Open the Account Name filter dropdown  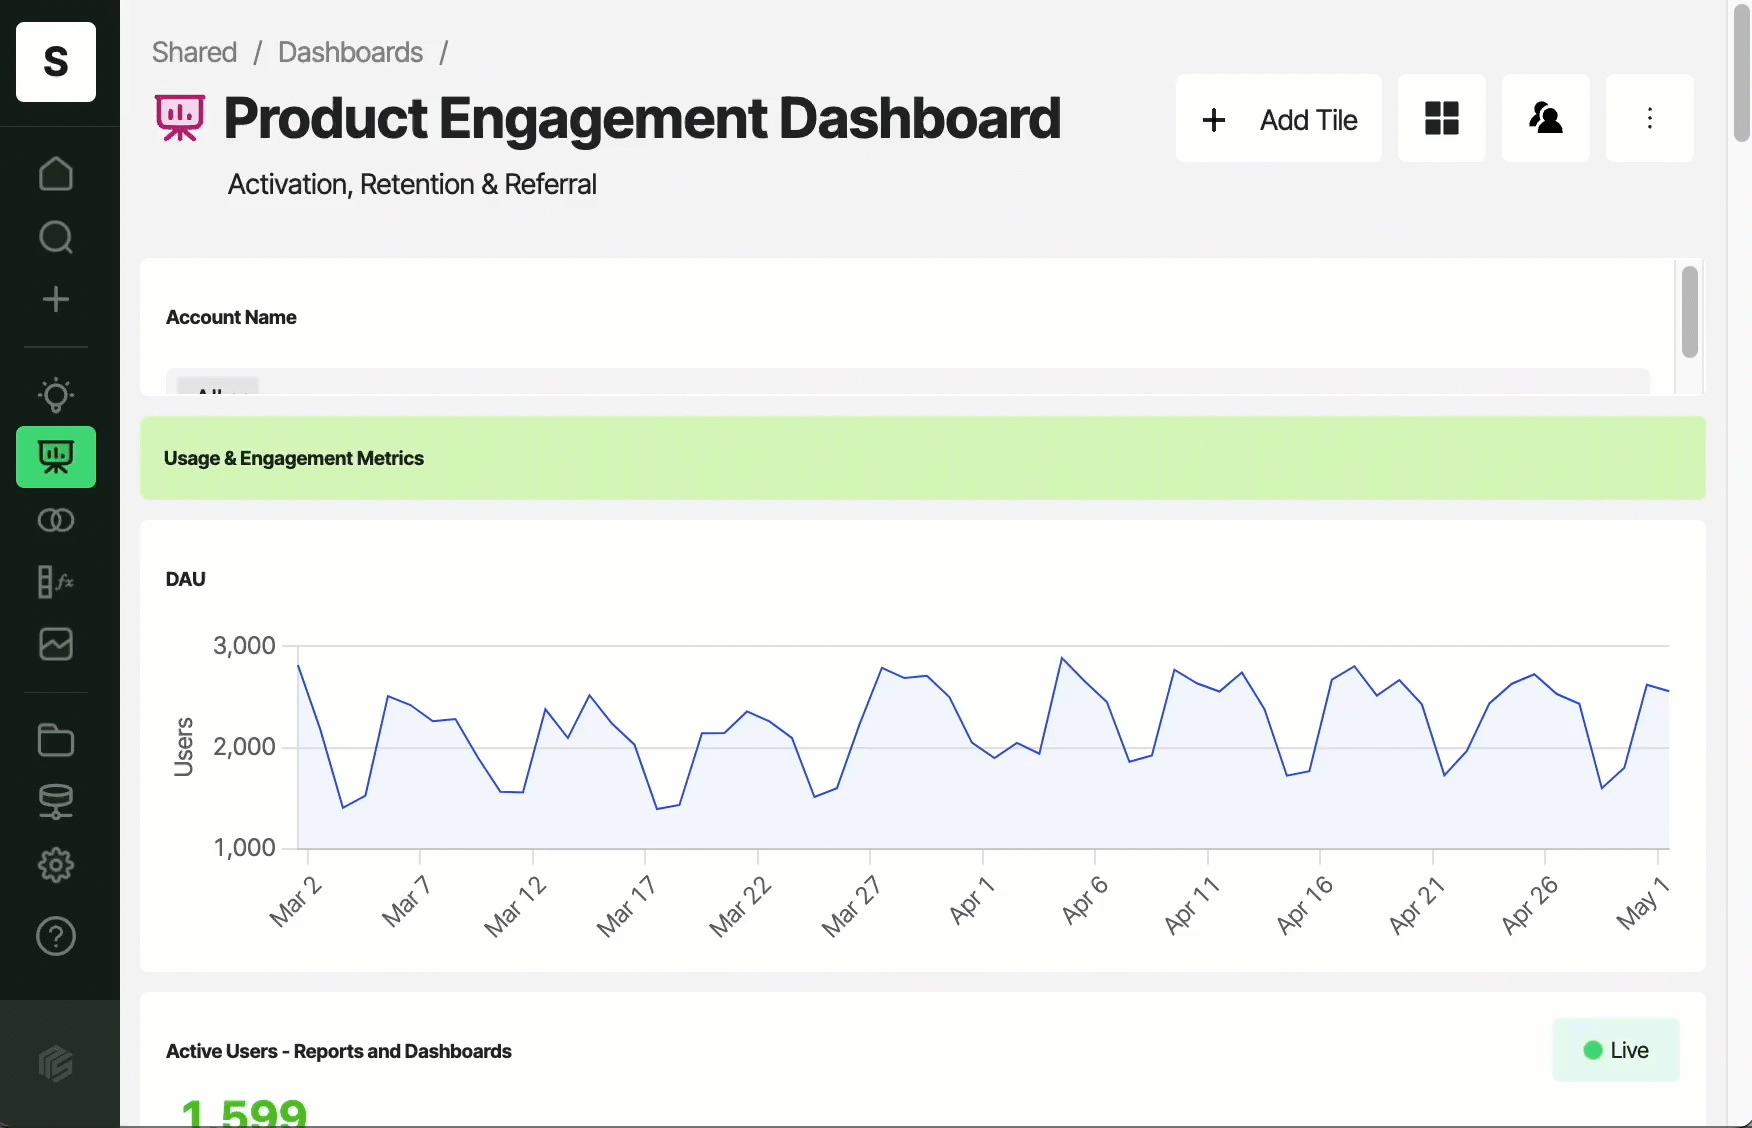(907, 381)
